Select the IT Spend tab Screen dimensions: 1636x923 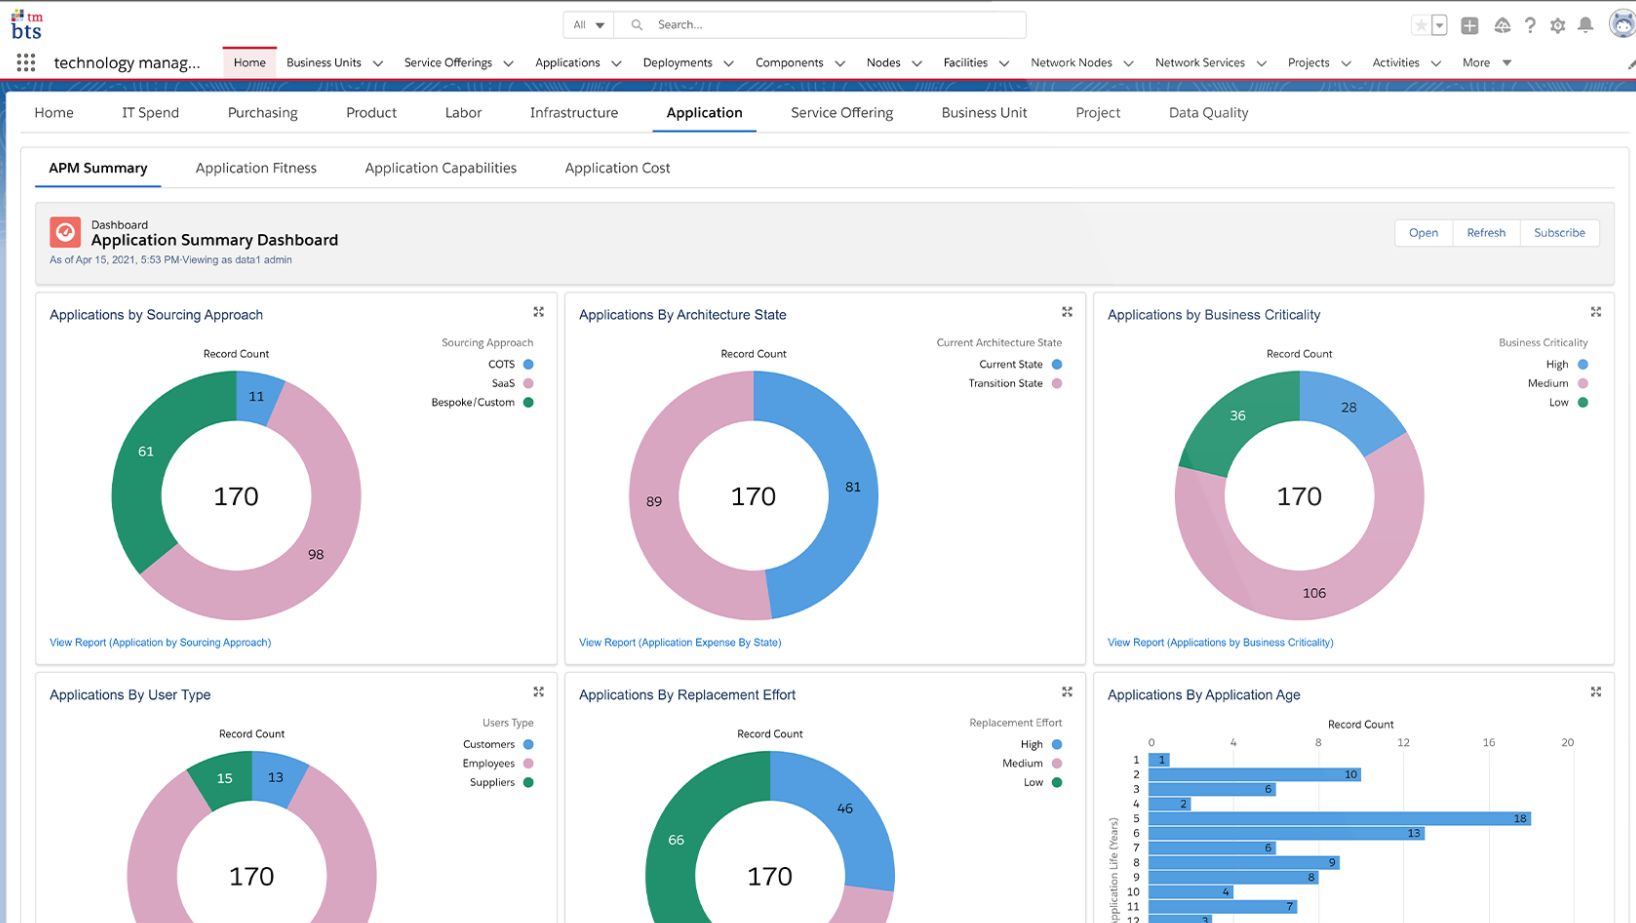(150, 113)
